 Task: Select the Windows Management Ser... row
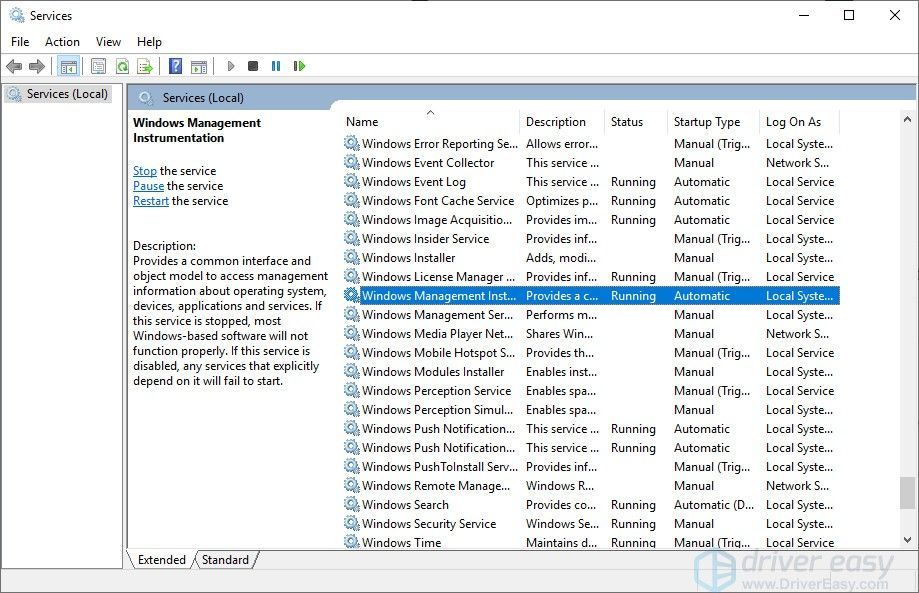pos(591,315)
